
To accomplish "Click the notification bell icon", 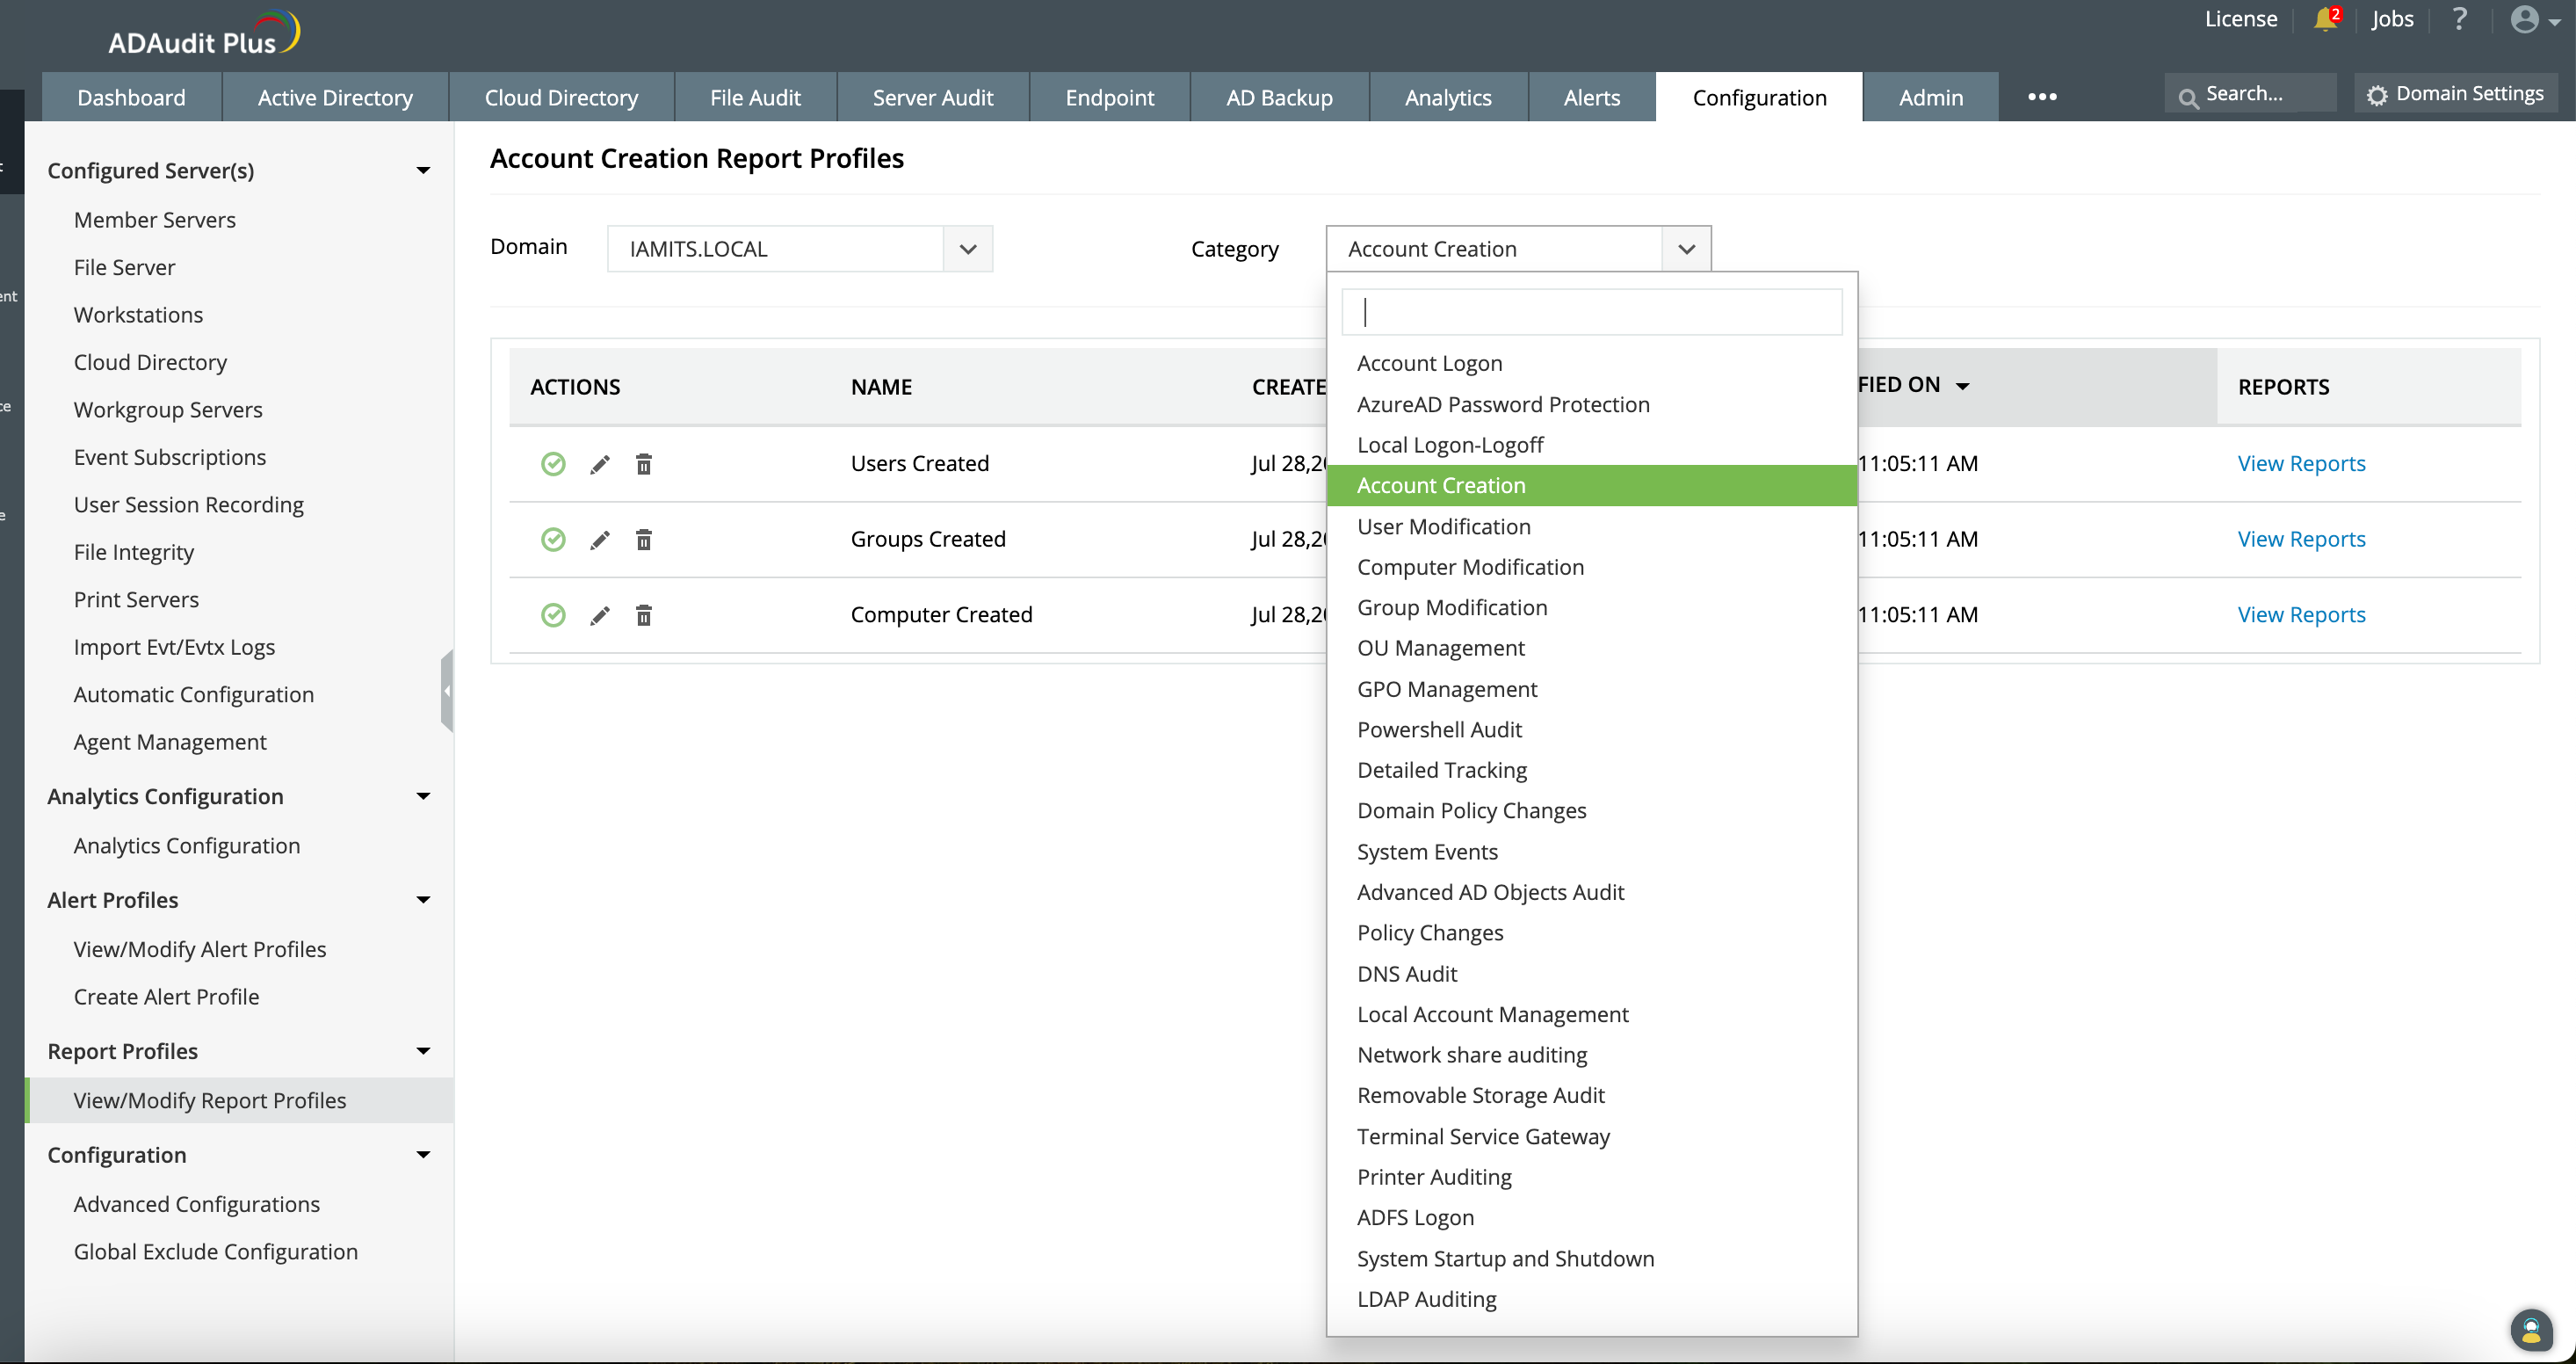I will pos(2325,20).
